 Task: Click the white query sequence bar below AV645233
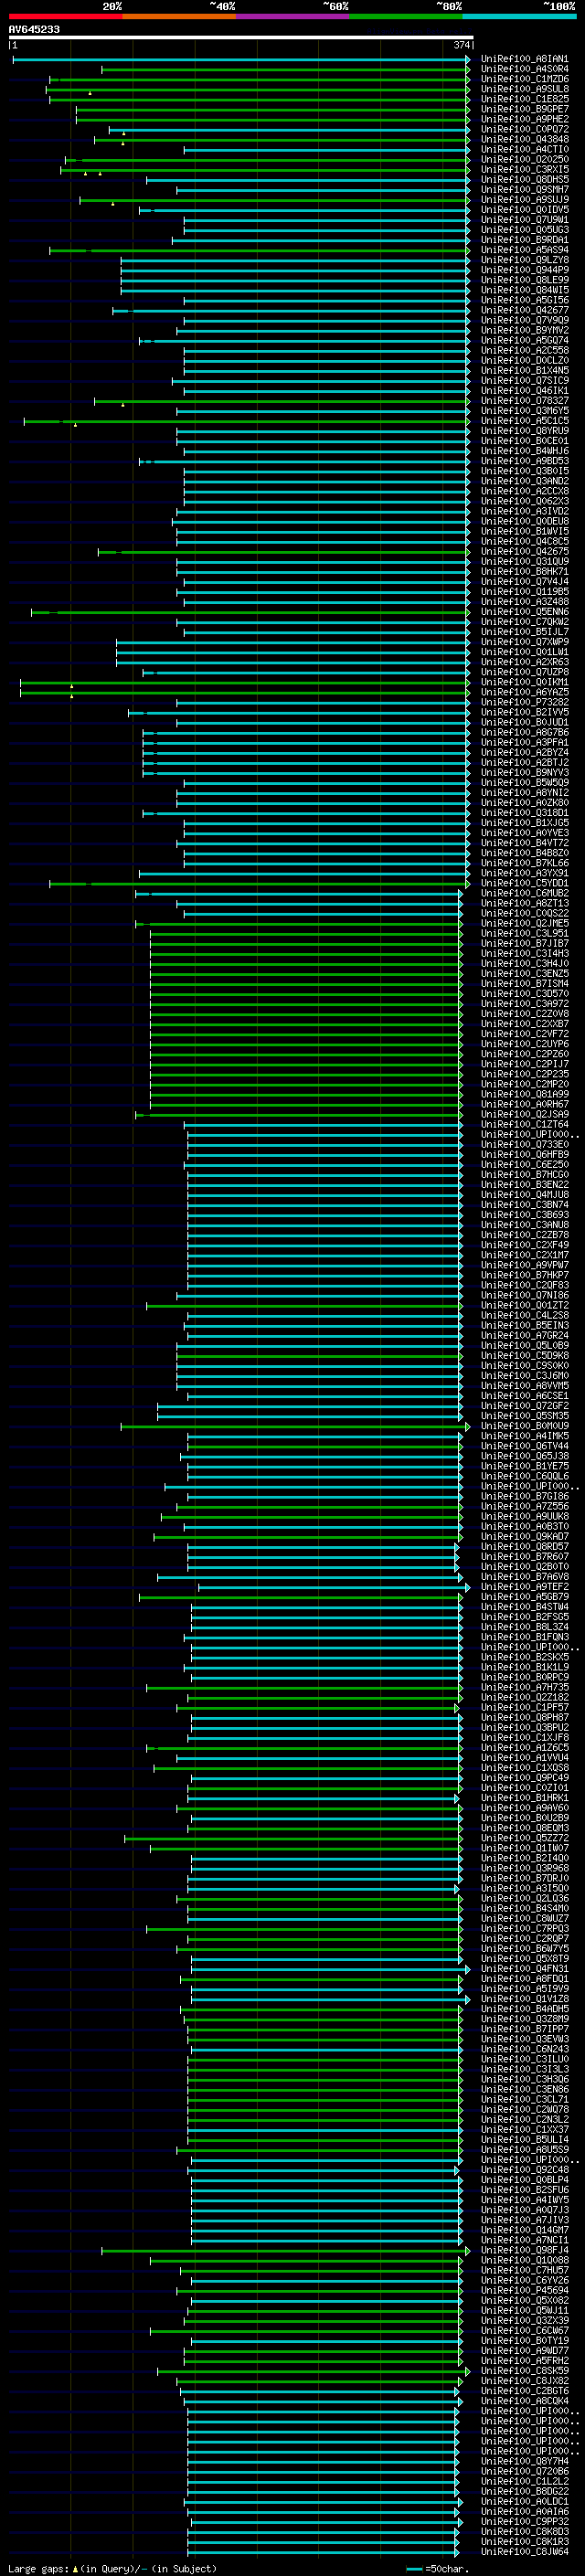[x=241, y=38]
